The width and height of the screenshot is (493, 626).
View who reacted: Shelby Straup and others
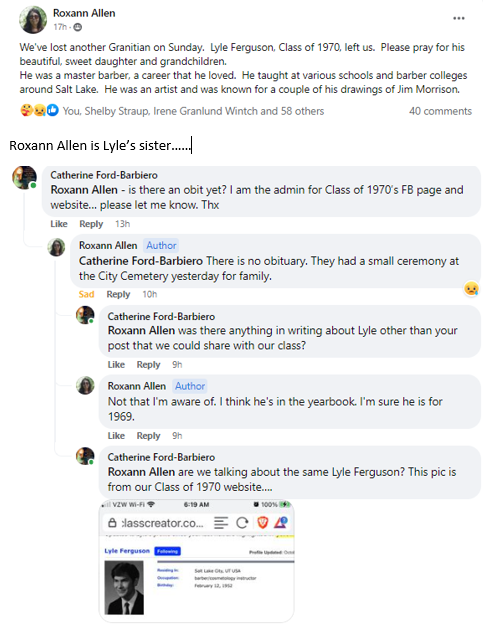193,111
